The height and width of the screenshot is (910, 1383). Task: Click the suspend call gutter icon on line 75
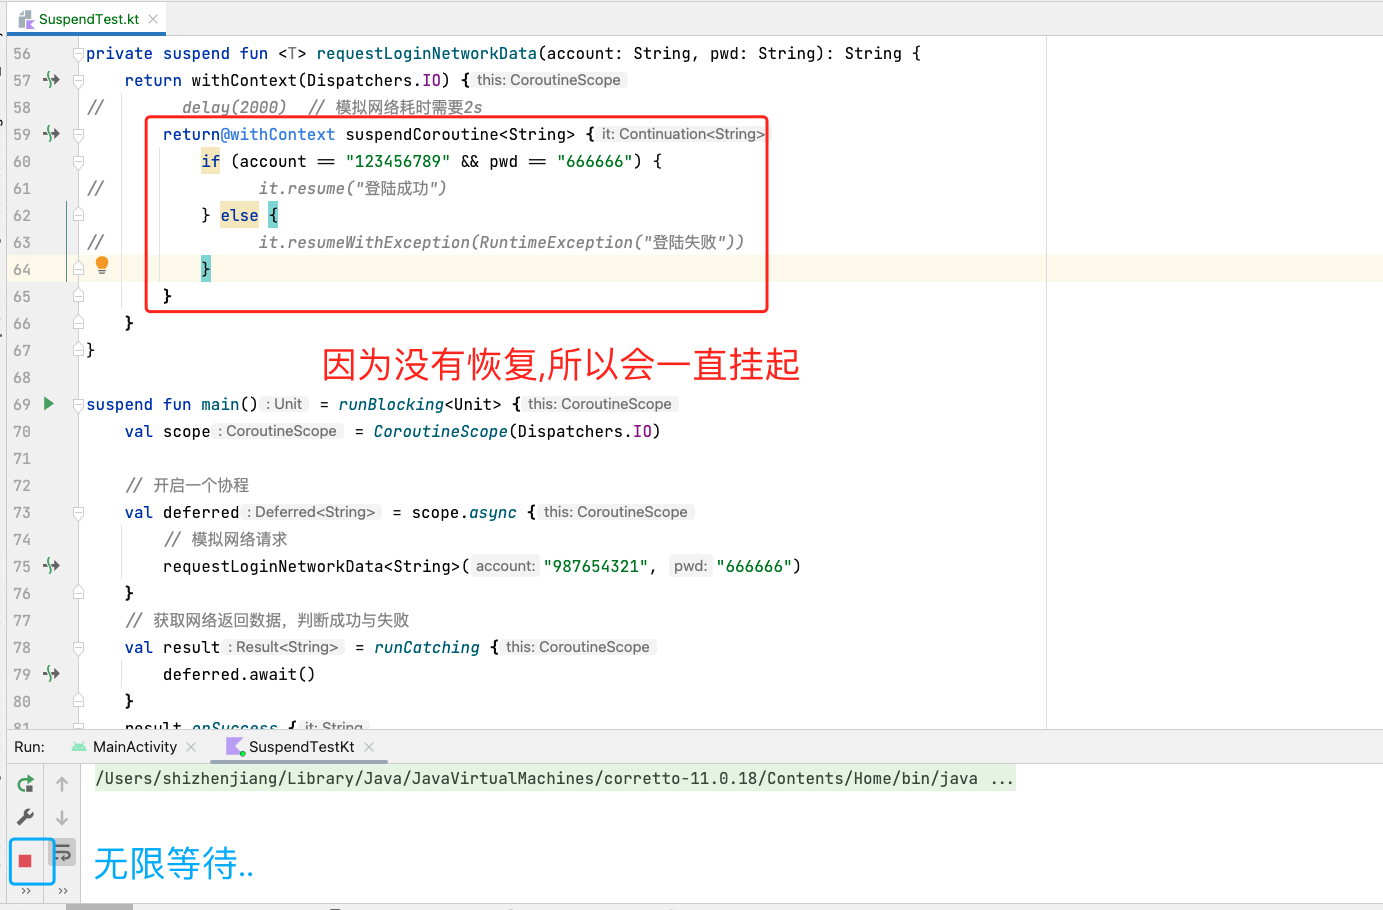coord(51,566)
